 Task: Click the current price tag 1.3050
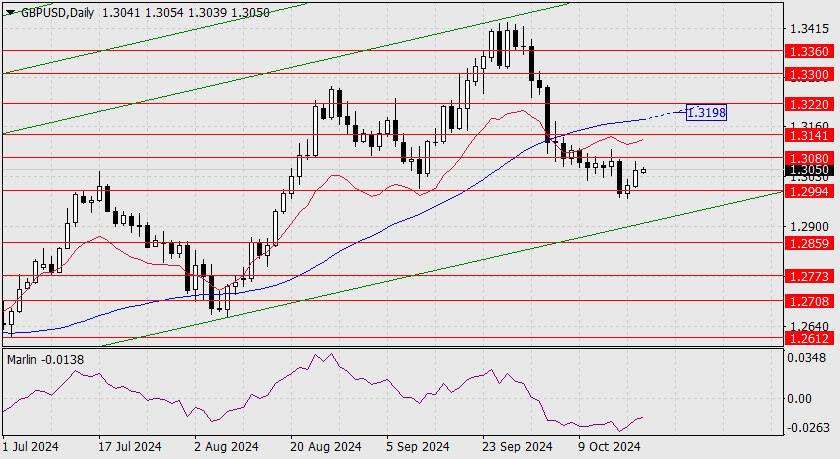pyautogui.click(x=809, y=170)
